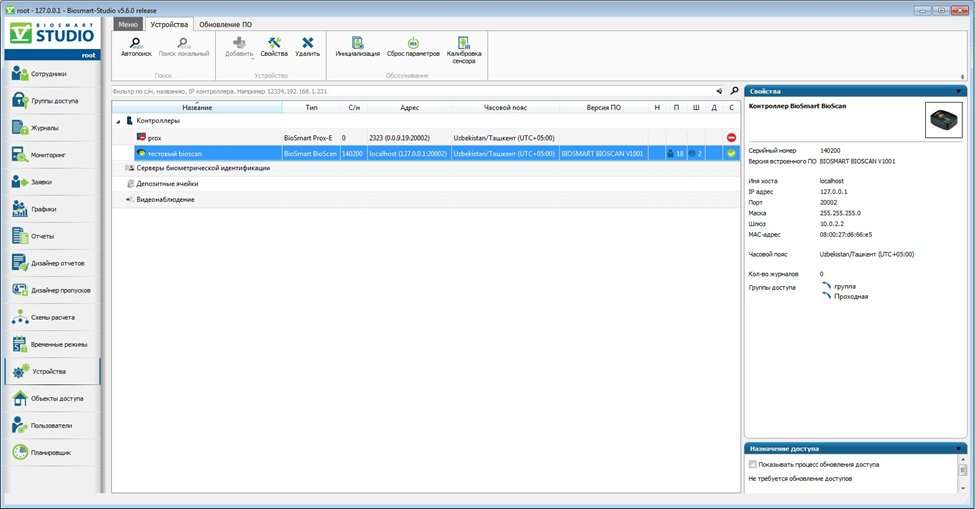
Task: Click the П column header
Action: click(676, 108)
